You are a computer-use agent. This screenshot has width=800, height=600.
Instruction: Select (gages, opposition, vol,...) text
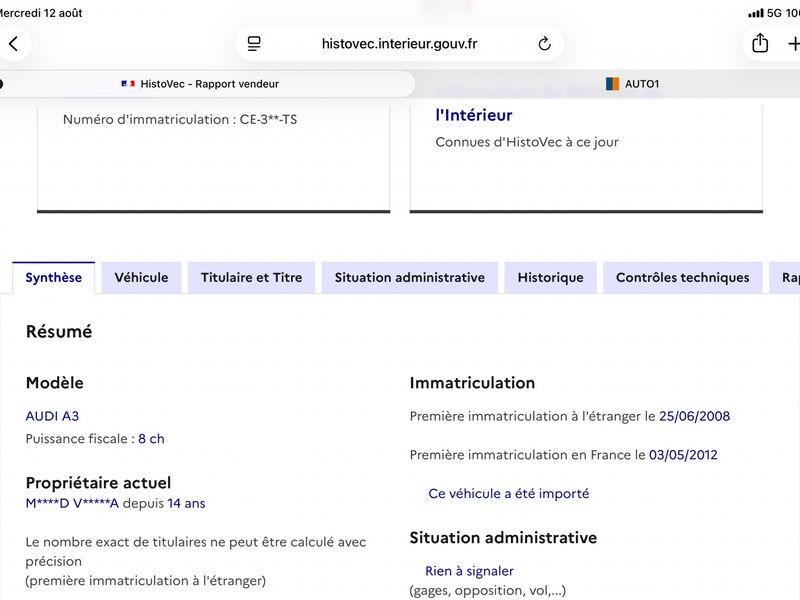click(488, 591)
